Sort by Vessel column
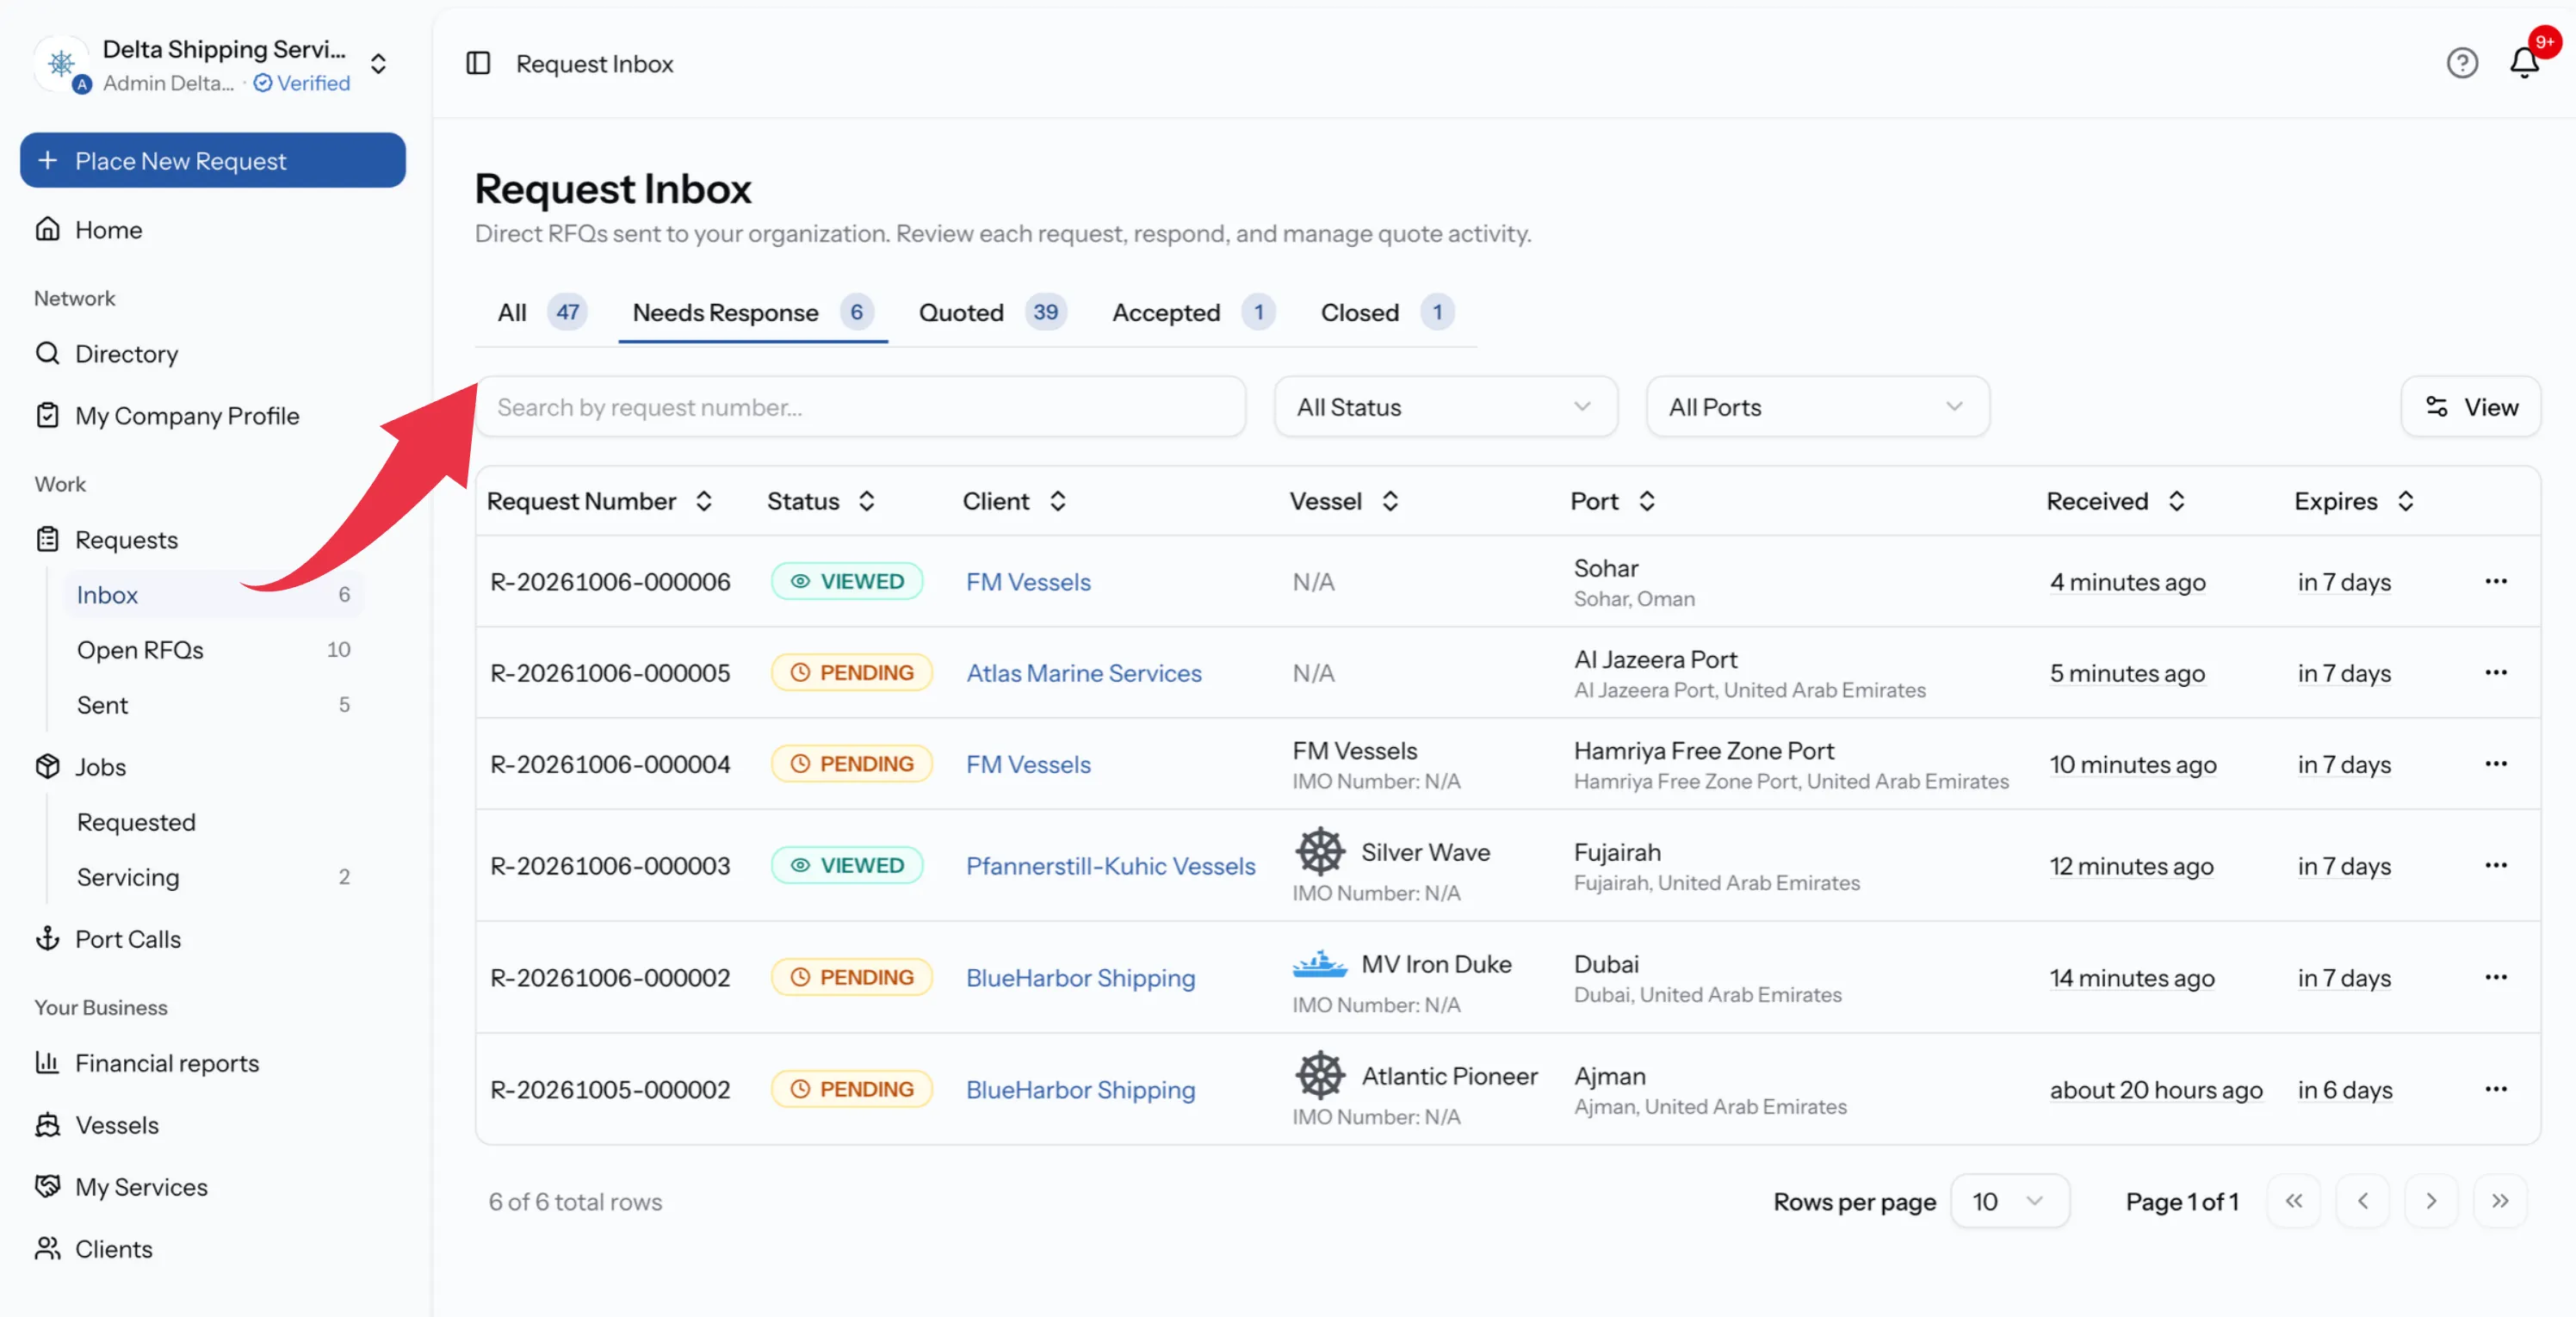The height and width of the screenshot is (1317, 2576). tap(1344, 501)
